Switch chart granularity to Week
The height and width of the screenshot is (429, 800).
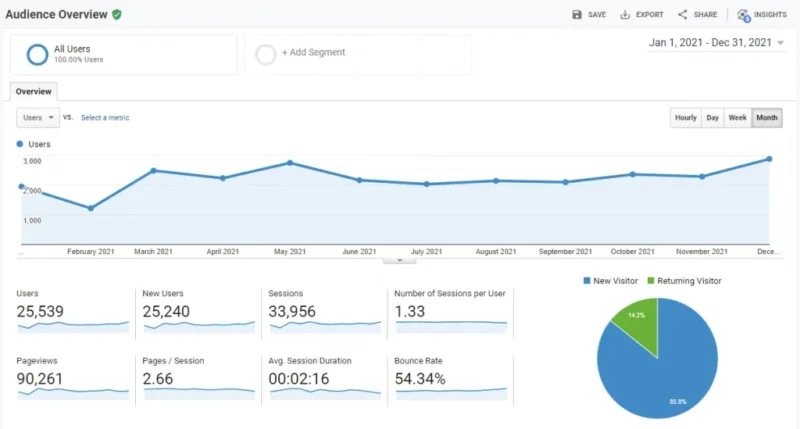pos(737,118)
